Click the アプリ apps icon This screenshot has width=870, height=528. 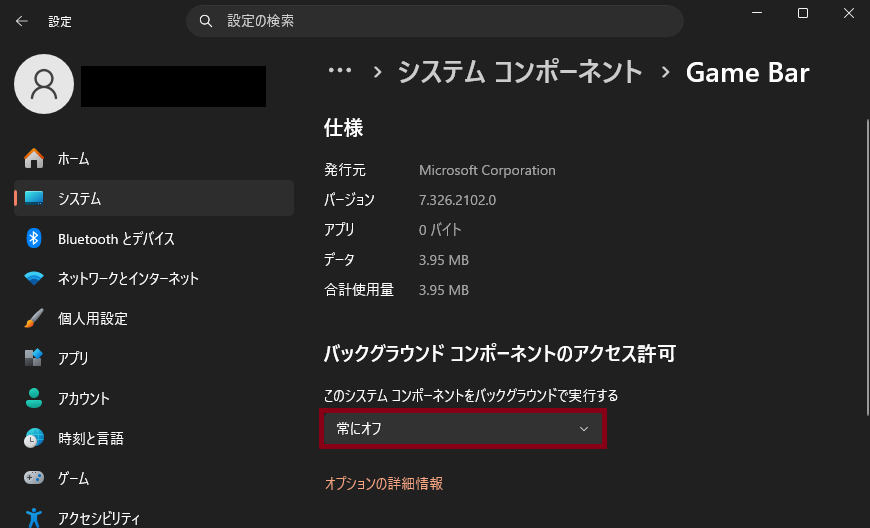point(34,358)
